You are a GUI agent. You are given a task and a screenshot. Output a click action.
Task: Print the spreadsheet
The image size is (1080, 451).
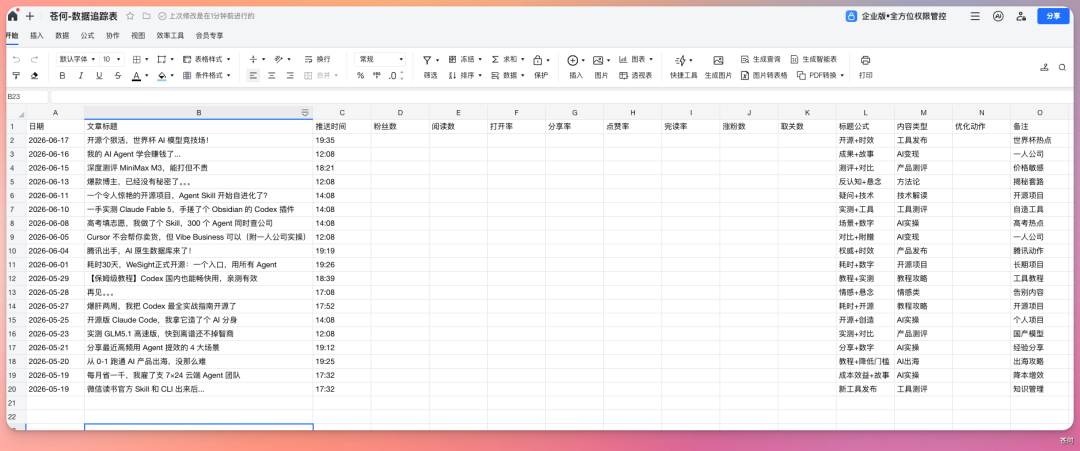pyautogui.click(x=866, y=67)
